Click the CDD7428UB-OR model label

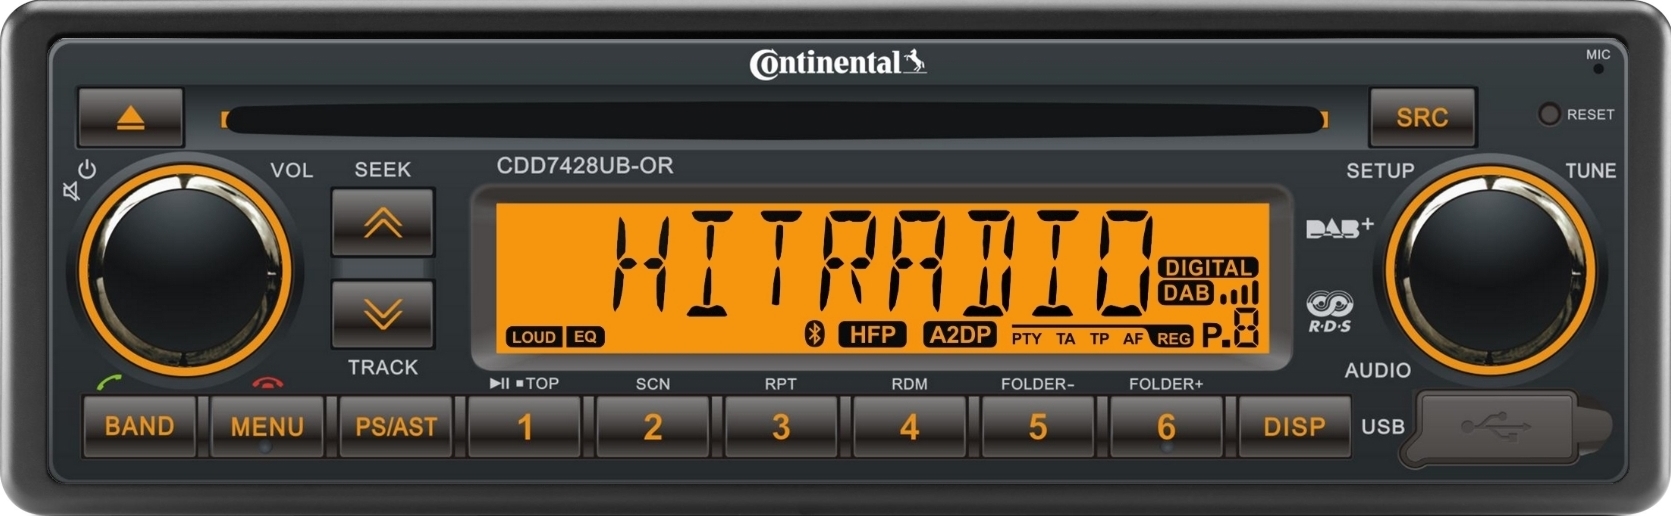pyautogui.click(x=585, y=166)
